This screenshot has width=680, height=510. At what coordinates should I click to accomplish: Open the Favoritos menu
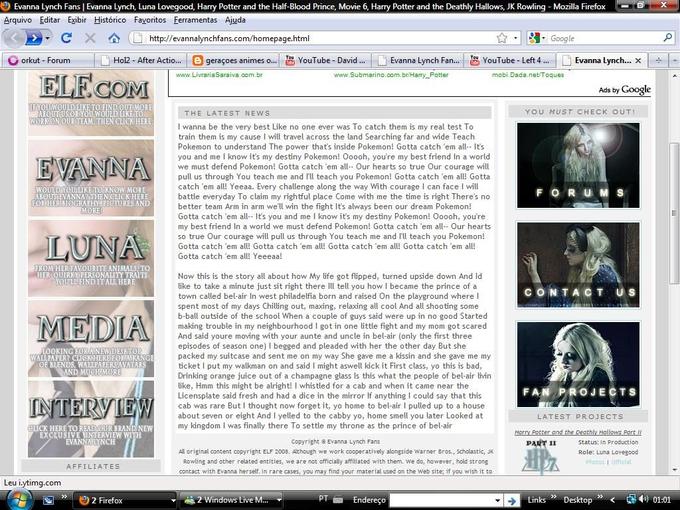[150, 20]
